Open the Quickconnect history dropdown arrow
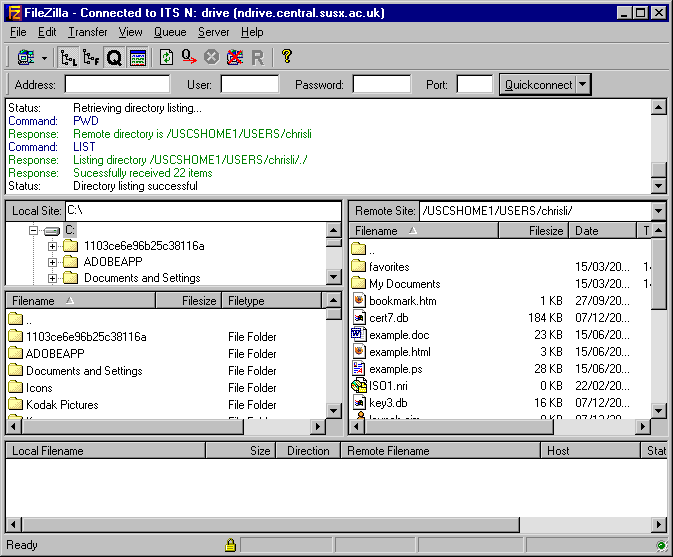The height and width of the screenshot is (557, 673). 583,85
